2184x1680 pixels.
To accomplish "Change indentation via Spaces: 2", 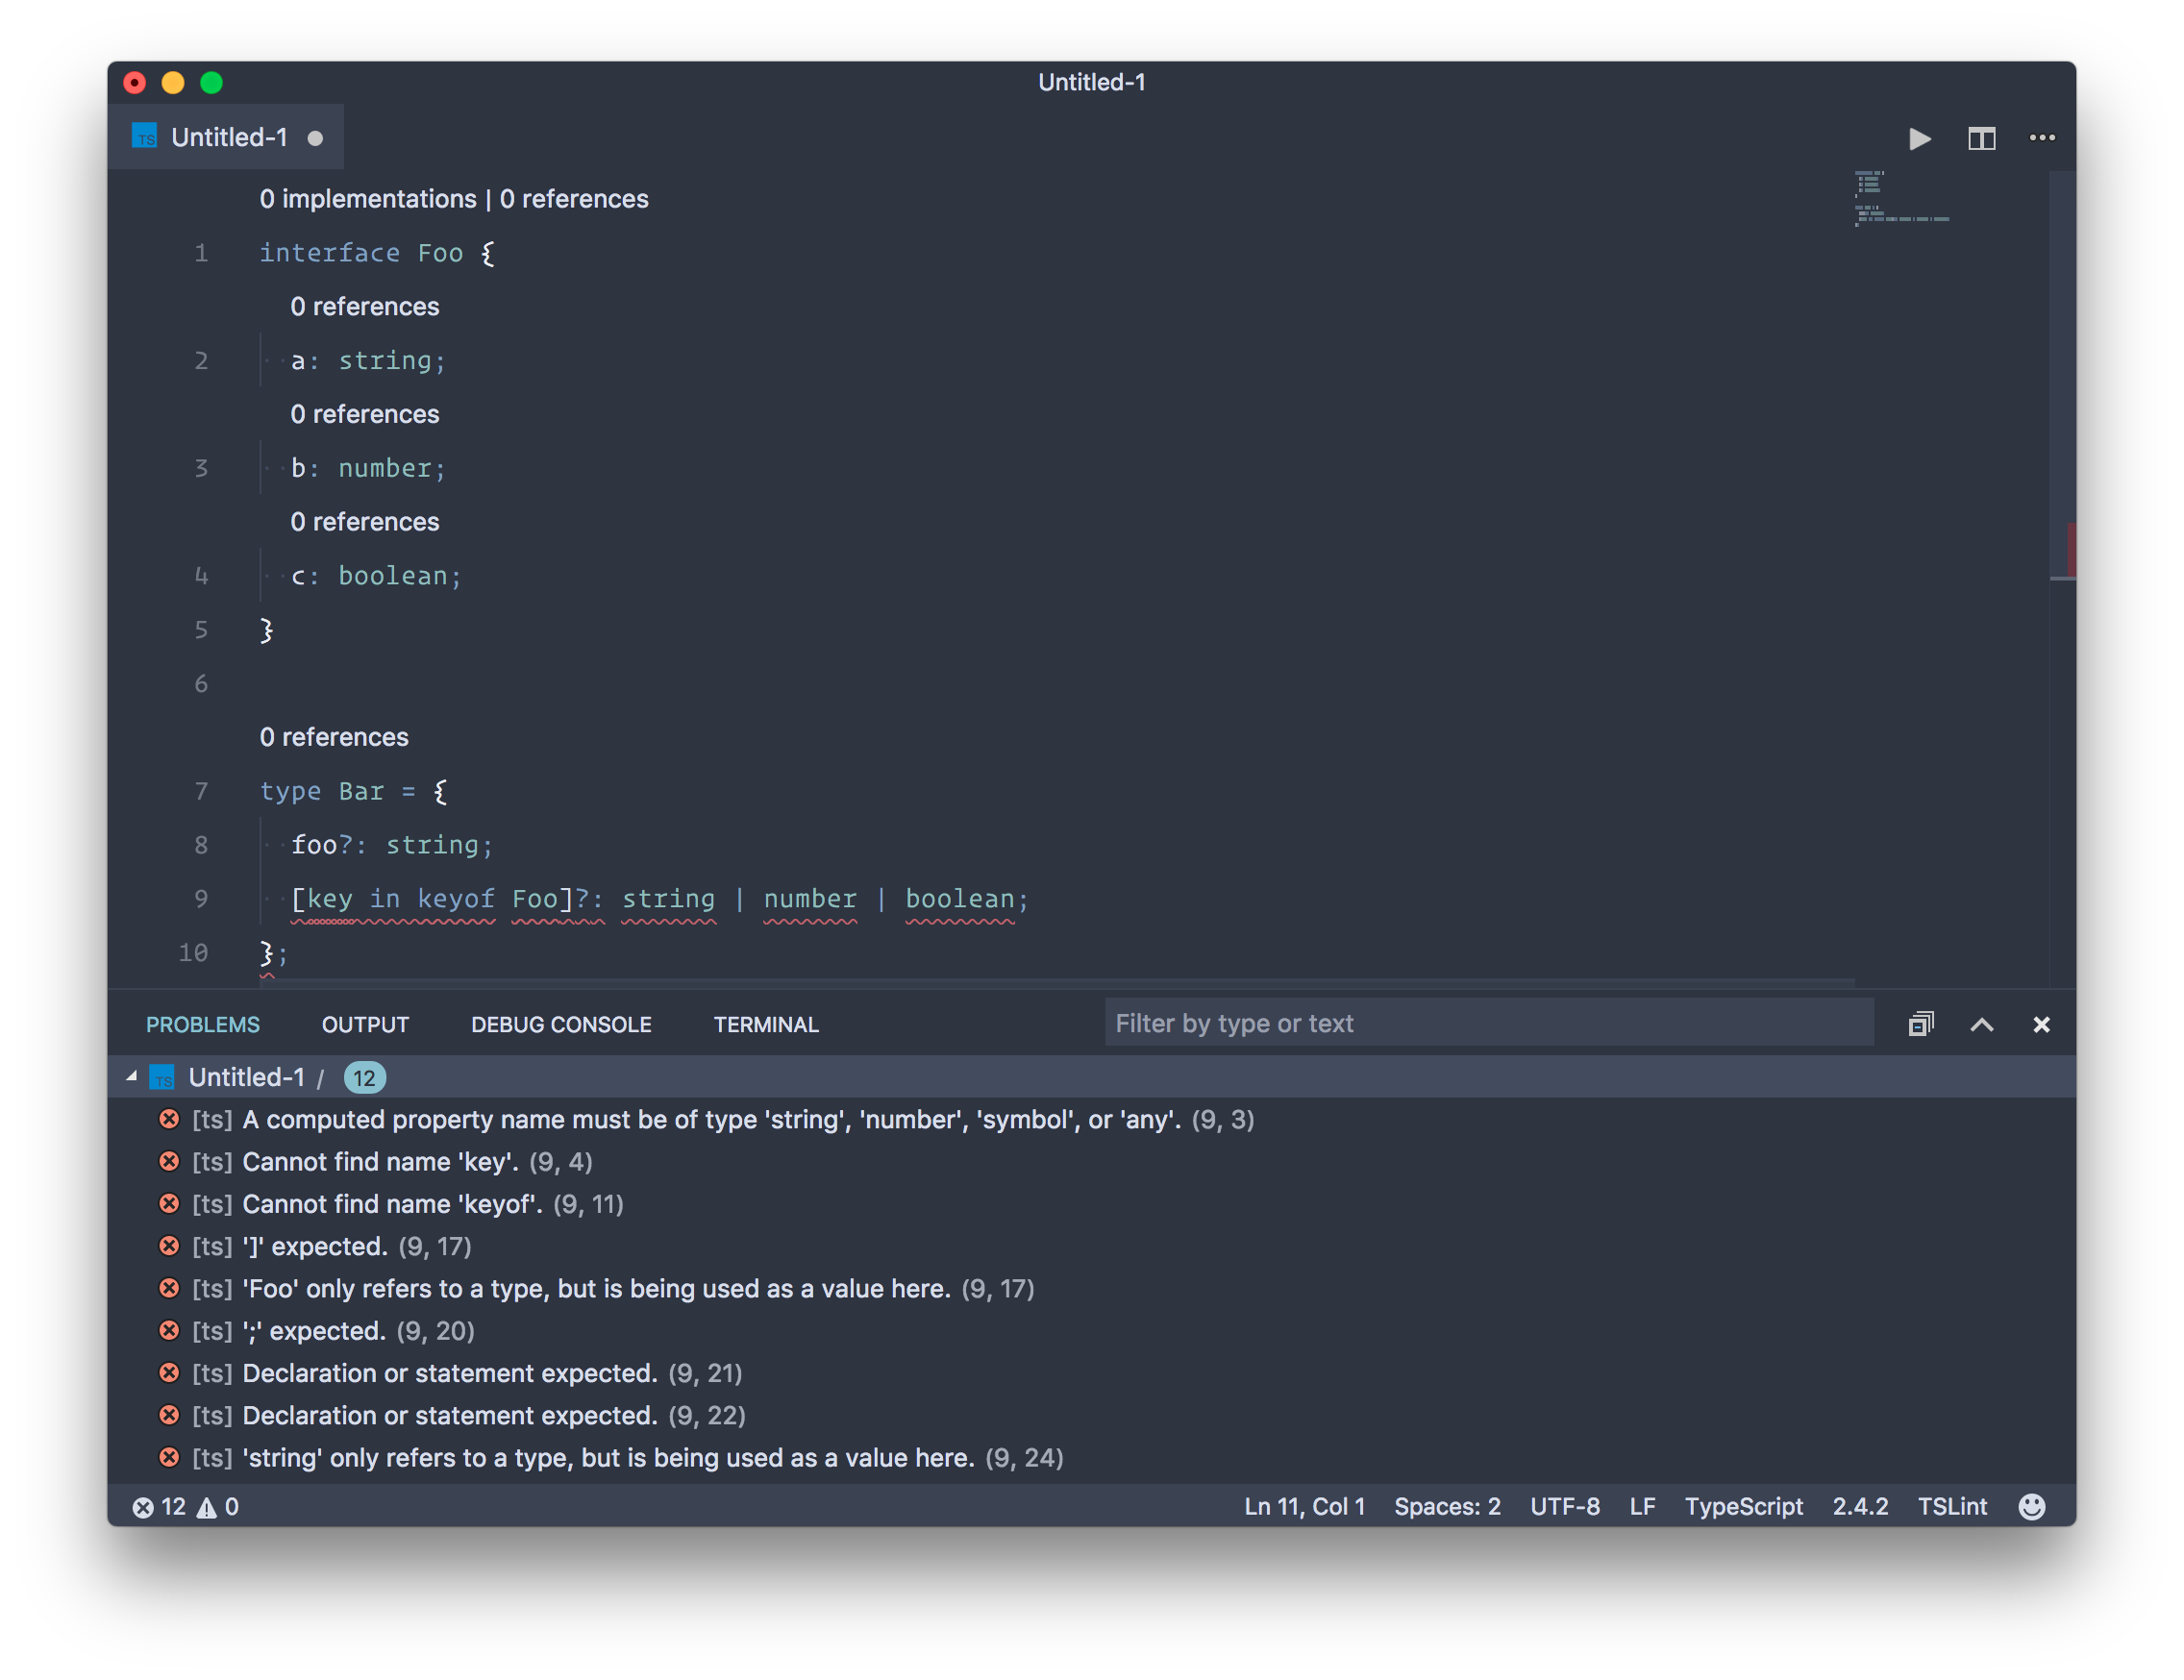I will [x=1446, y=1506].
